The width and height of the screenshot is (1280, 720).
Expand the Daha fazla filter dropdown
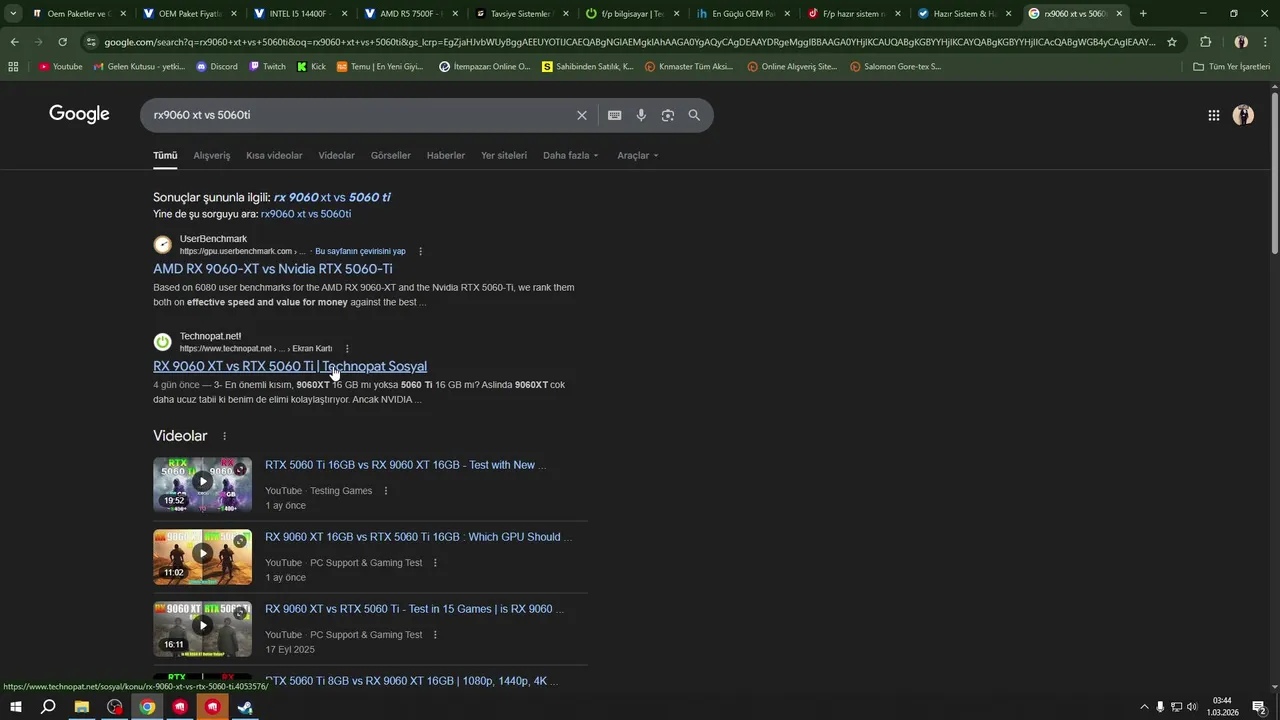tap(571, 155)
